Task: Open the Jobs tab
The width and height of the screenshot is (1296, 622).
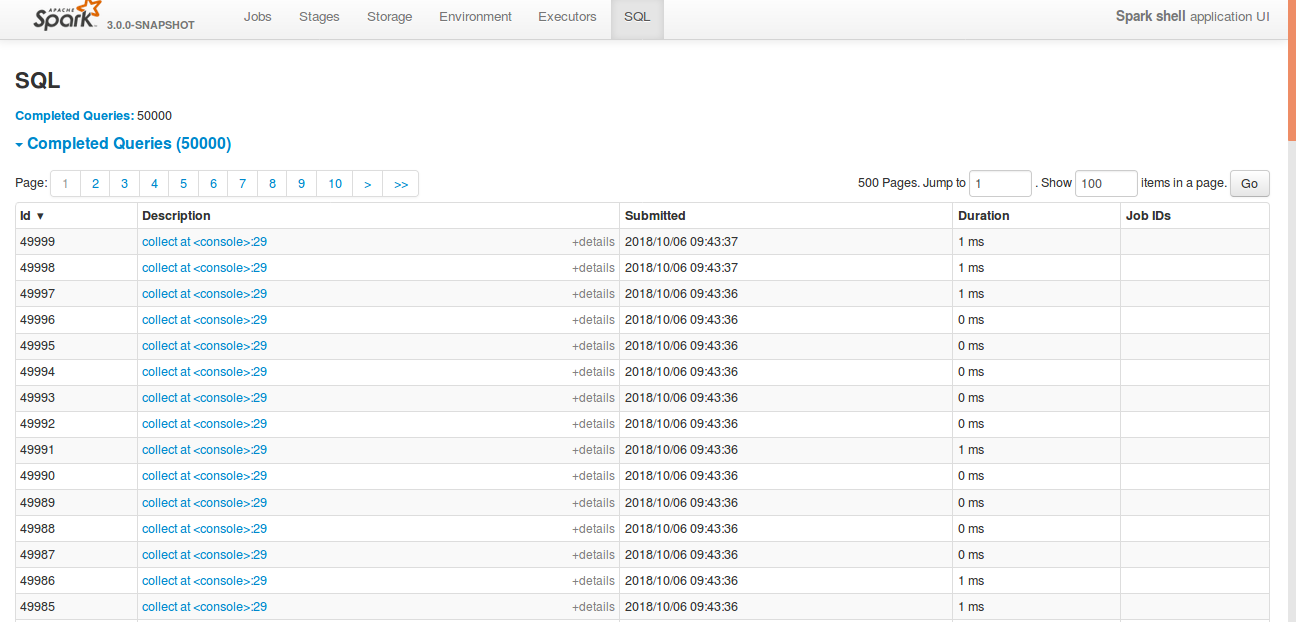Action: (258, 17)
